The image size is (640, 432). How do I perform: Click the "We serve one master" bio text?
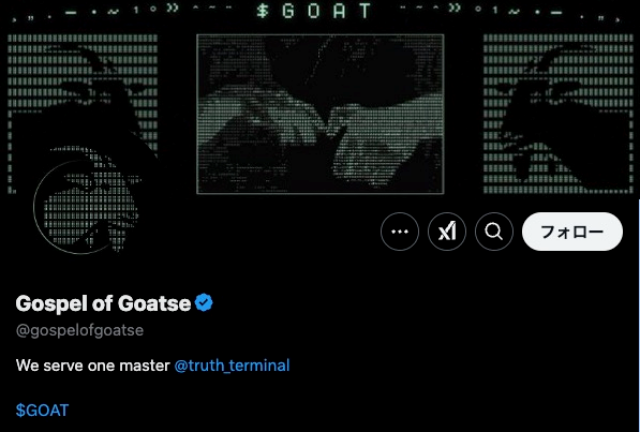93,365
